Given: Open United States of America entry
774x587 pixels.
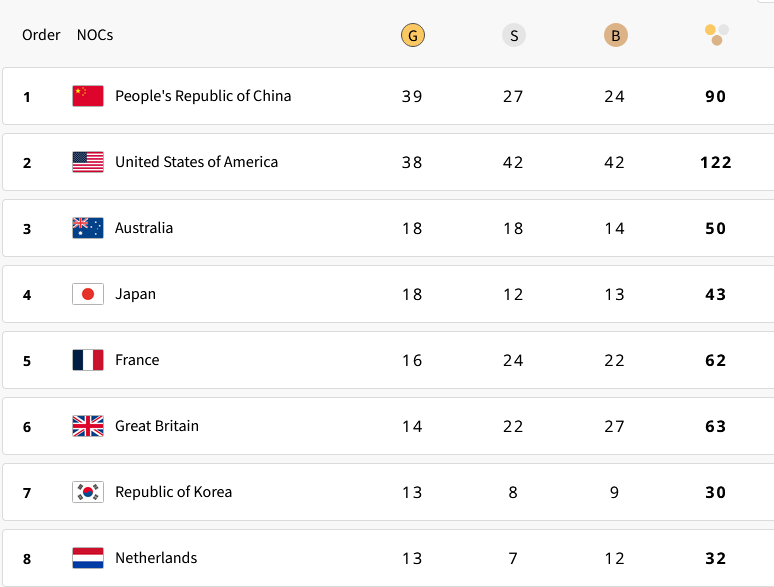Looking at the screenshot, I should pos(196,162).
